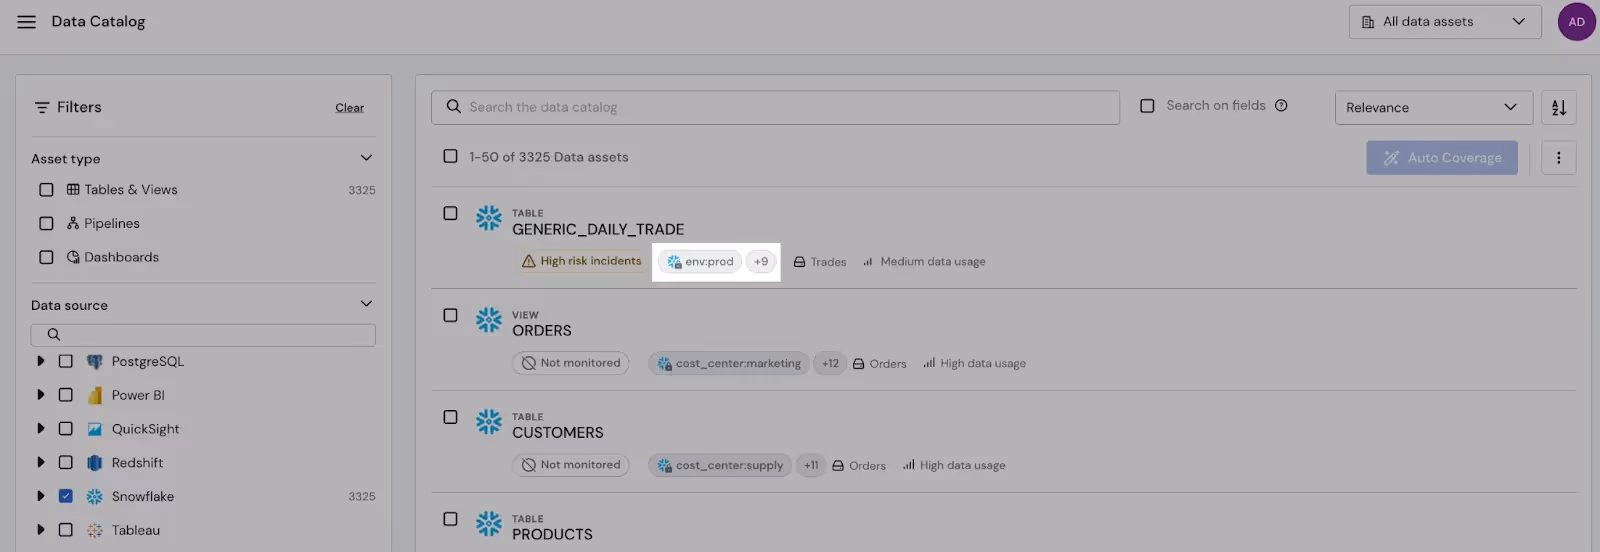Click the High risk incidents warning badge
The image size is (1600, 552).
pos(581,261)
